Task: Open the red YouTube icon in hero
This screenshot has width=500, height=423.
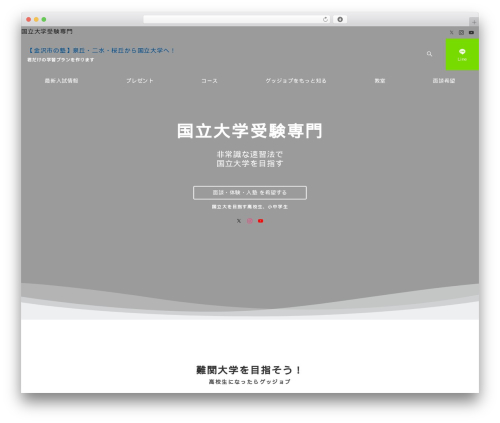Action: coord(261,221)
